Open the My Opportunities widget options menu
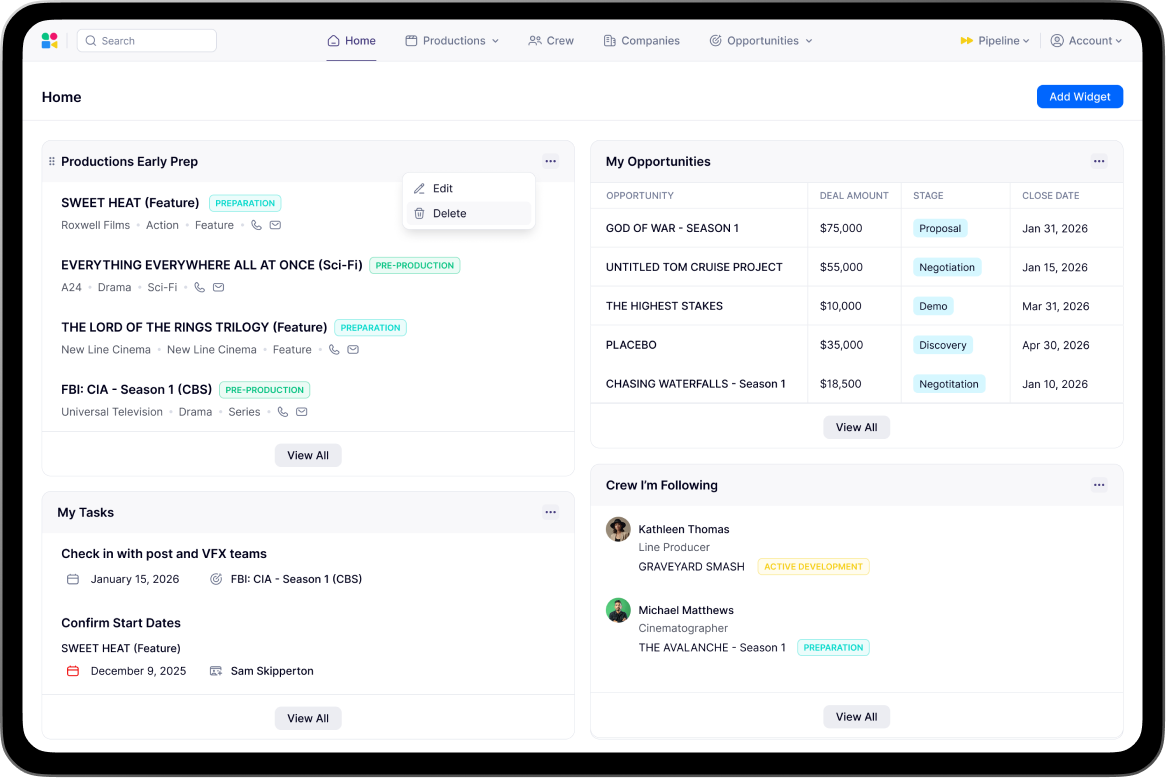This screenshot has width=1166, height=778. coord(1099,162)
